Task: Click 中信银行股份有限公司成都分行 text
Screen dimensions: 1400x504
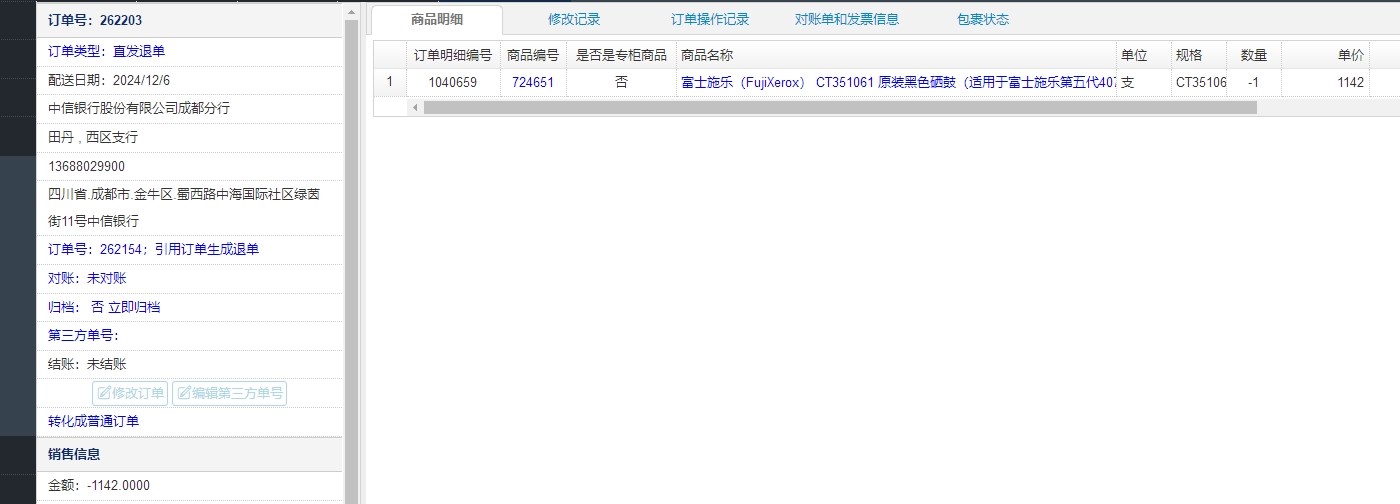Action: click(139, 108)
